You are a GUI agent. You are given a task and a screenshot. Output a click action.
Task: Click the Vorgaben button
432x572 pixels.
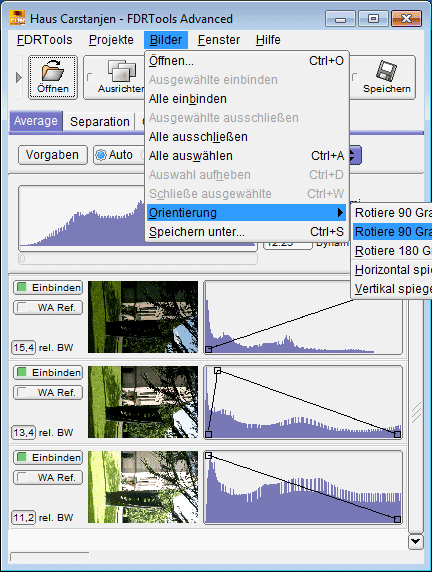point(53,155)
